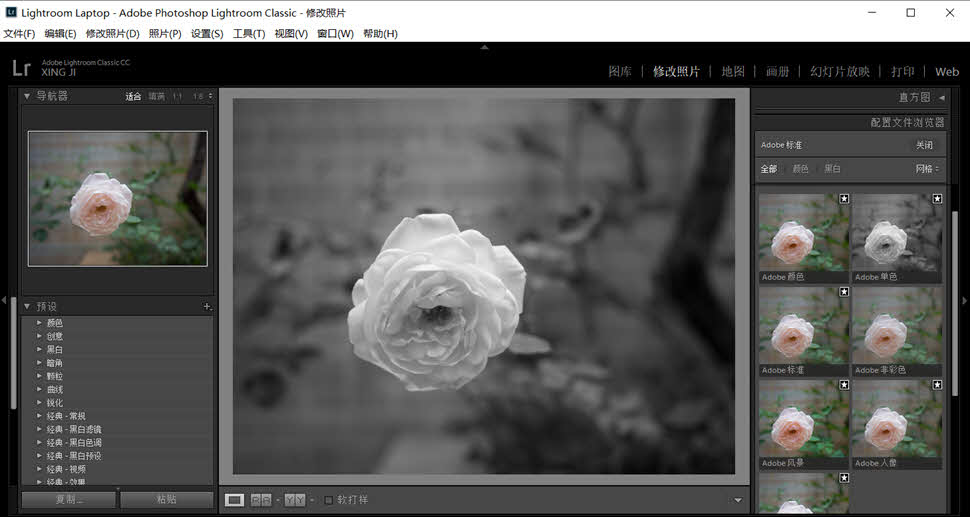Screen dimensions: 970x517
Task: Filter profiles by 颜色
Action: pos(800,169)
